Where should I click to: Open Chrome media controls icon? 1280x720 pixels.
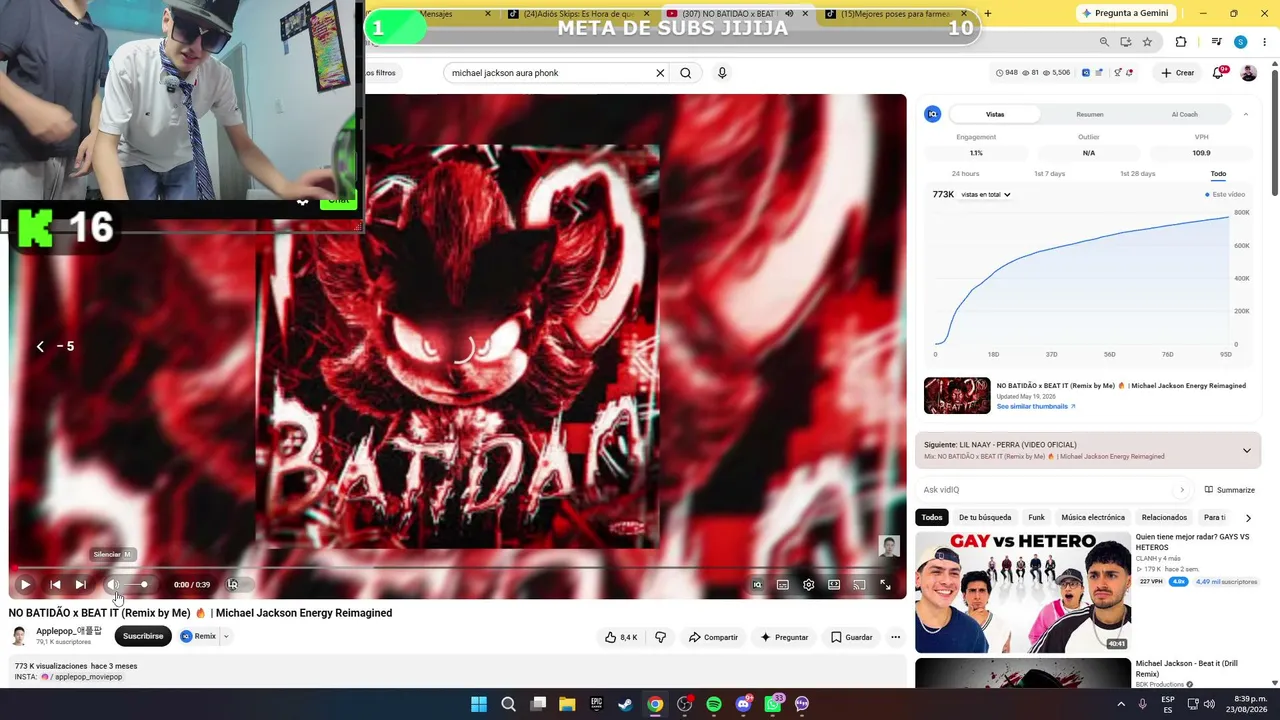point(1216,42)
